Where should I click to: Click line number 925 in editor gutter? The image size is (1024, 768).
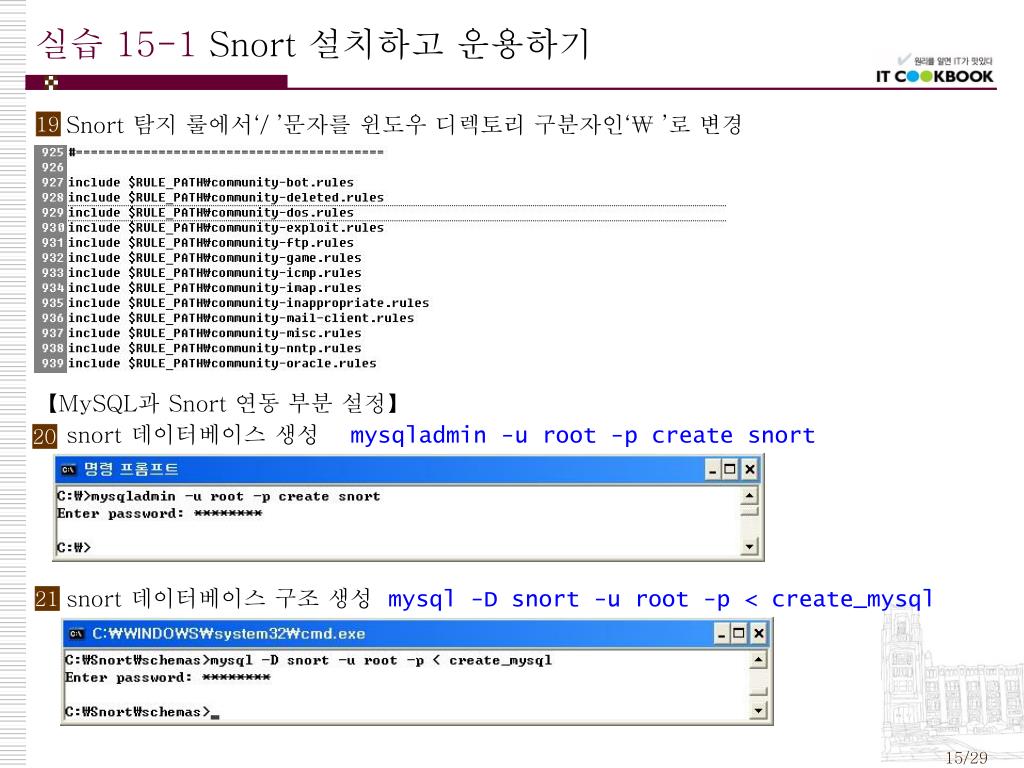tap(52, 152)
